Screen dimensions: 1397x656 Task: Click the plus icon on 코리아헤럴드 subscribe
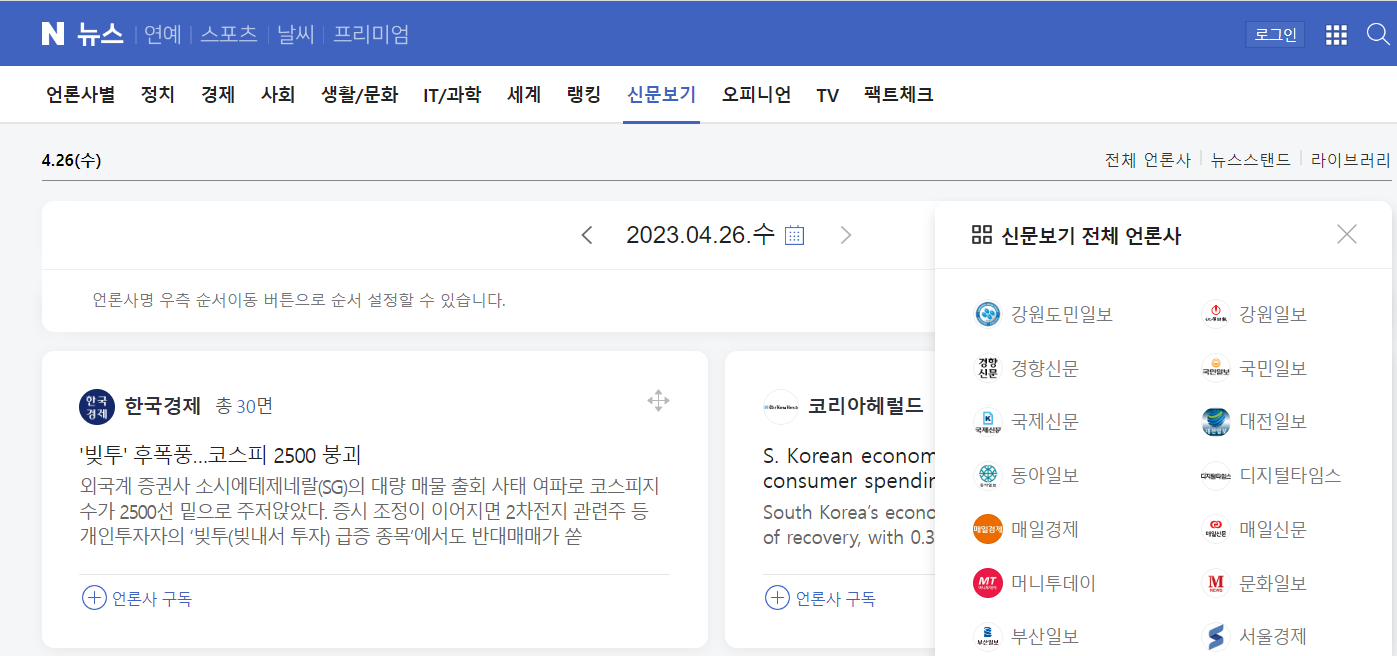point(777,598)
